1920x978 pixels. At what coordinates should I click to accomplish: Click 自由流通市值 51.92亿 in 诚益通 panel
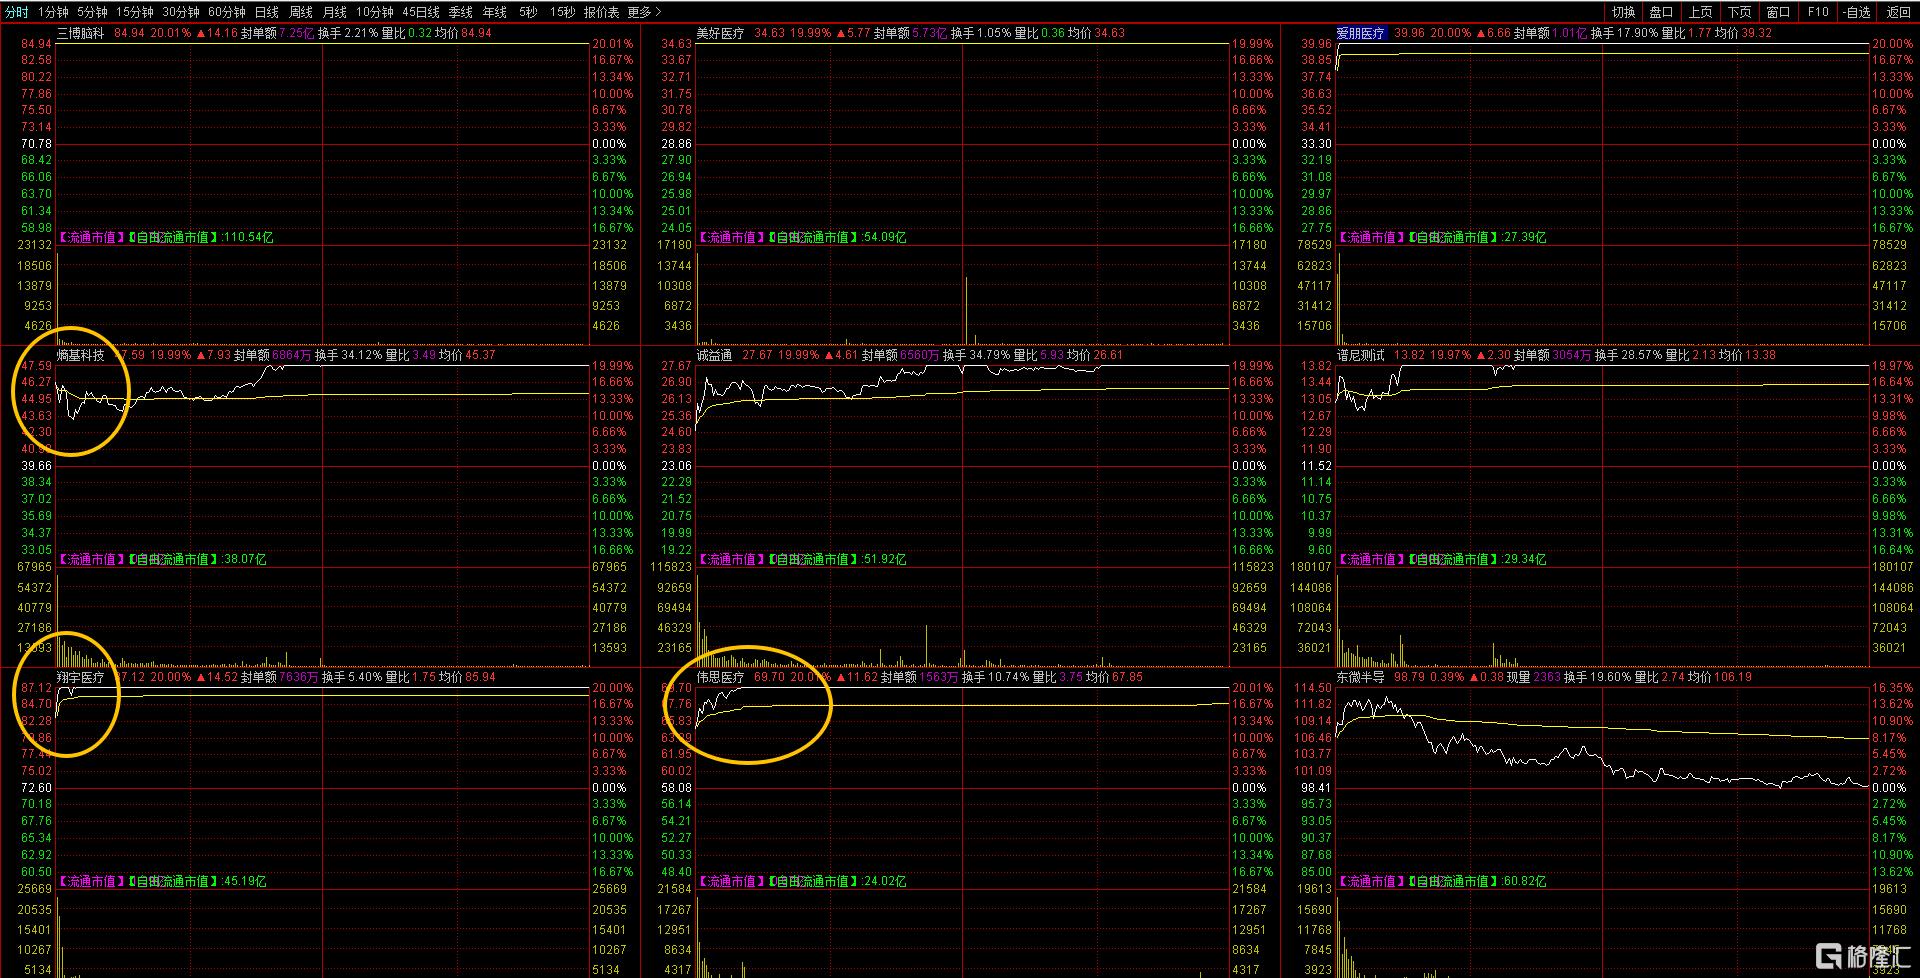coord(837,560)
